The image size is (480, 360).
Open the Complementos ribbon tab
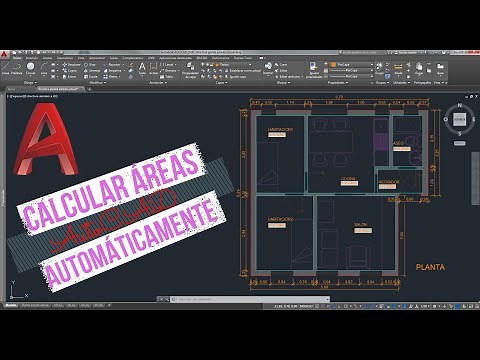[x=133, y=58]
